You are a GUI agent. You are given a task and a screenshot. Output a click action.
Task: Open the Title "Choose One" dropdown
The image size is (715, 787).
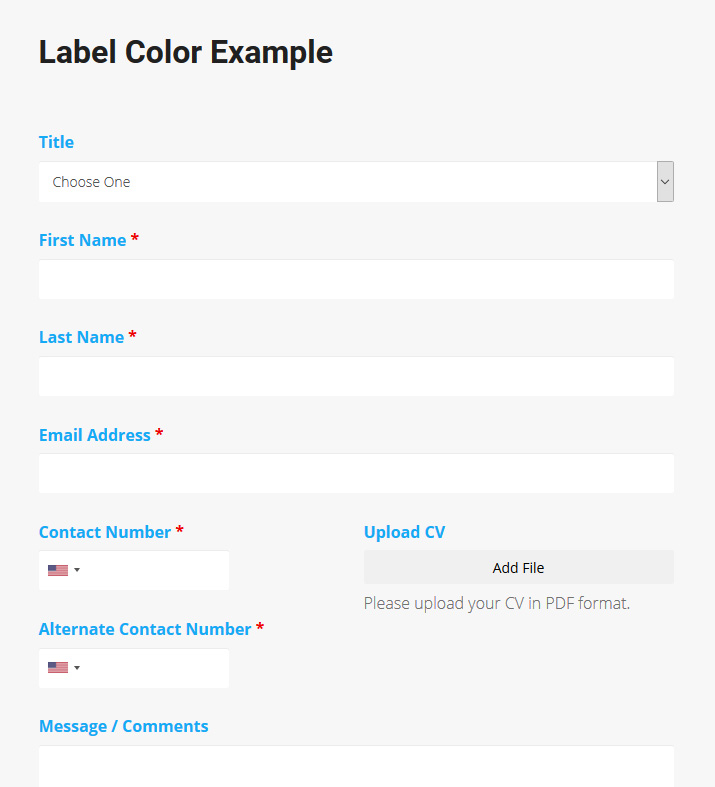click(356, 182)
